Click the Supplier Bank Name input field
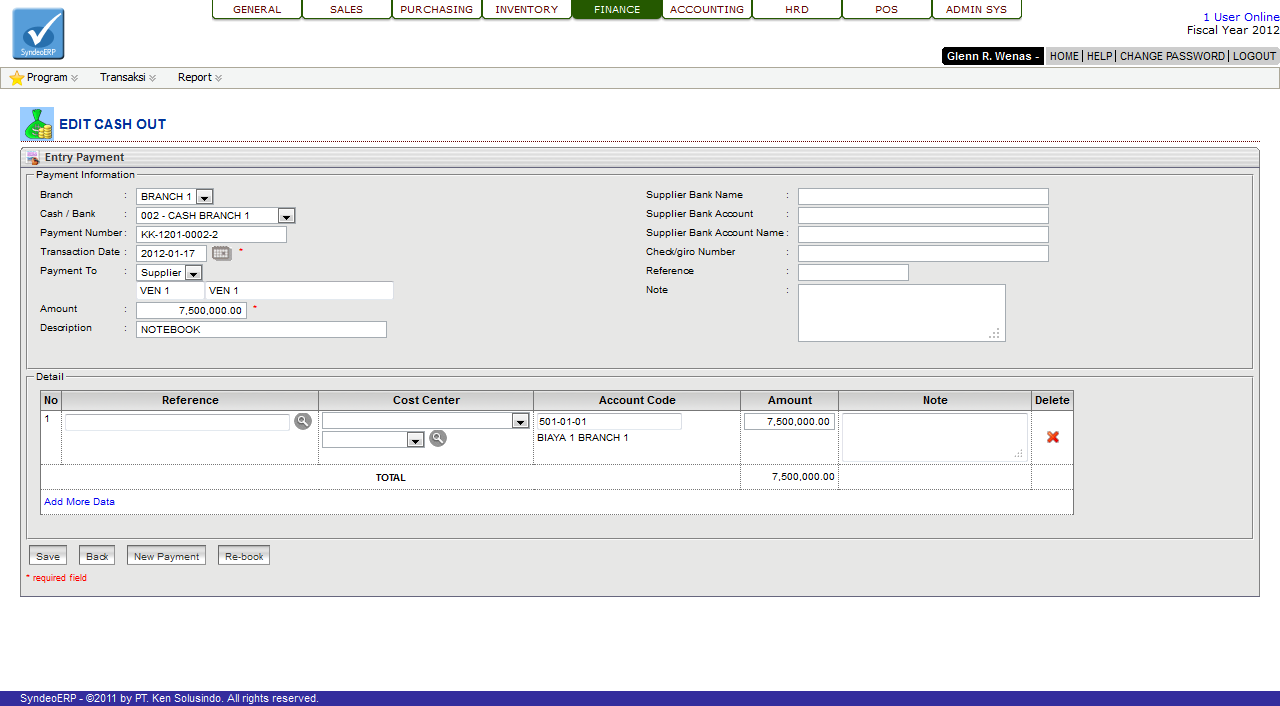Image resolution: width=1280 pixels, height=706 pixels. (x=923, y=197)
